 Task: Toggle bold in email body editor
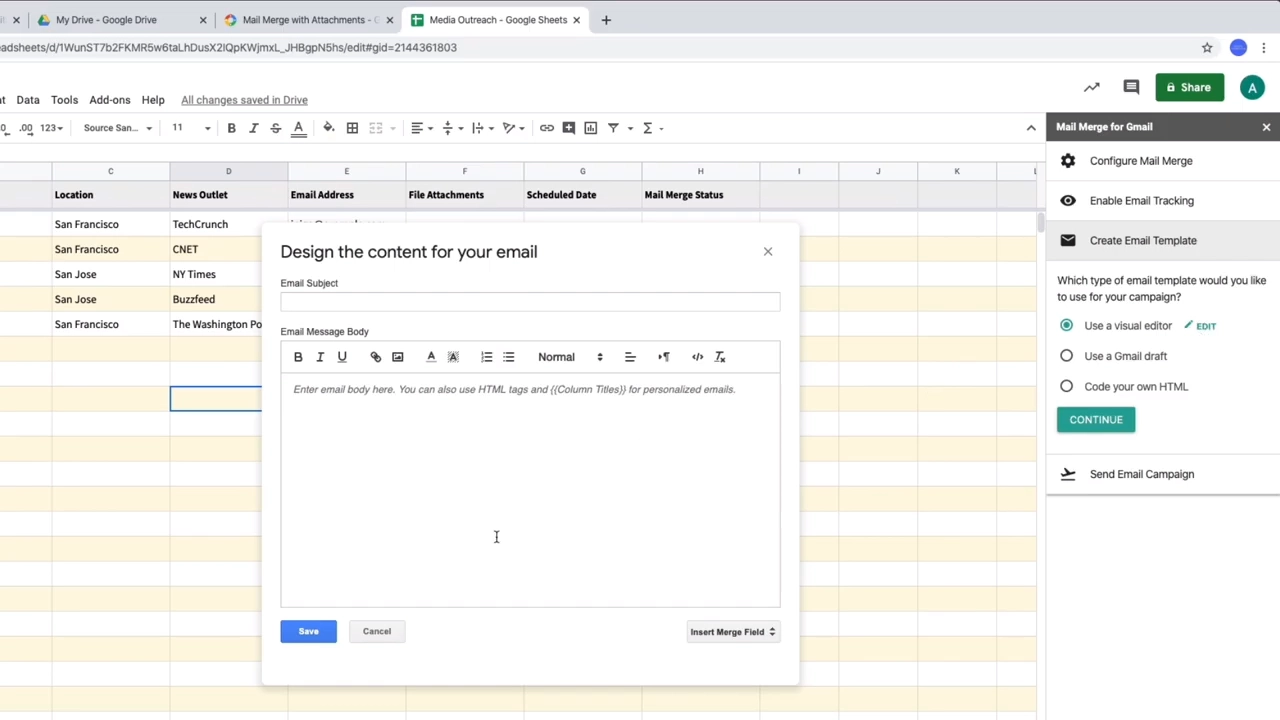click(x=298, y=357)
